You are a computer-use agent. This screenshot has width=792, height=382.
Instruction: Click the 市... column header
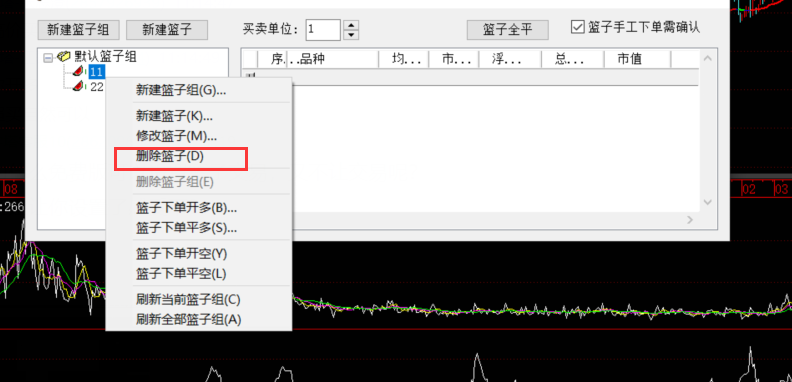(x=454, y=59)
